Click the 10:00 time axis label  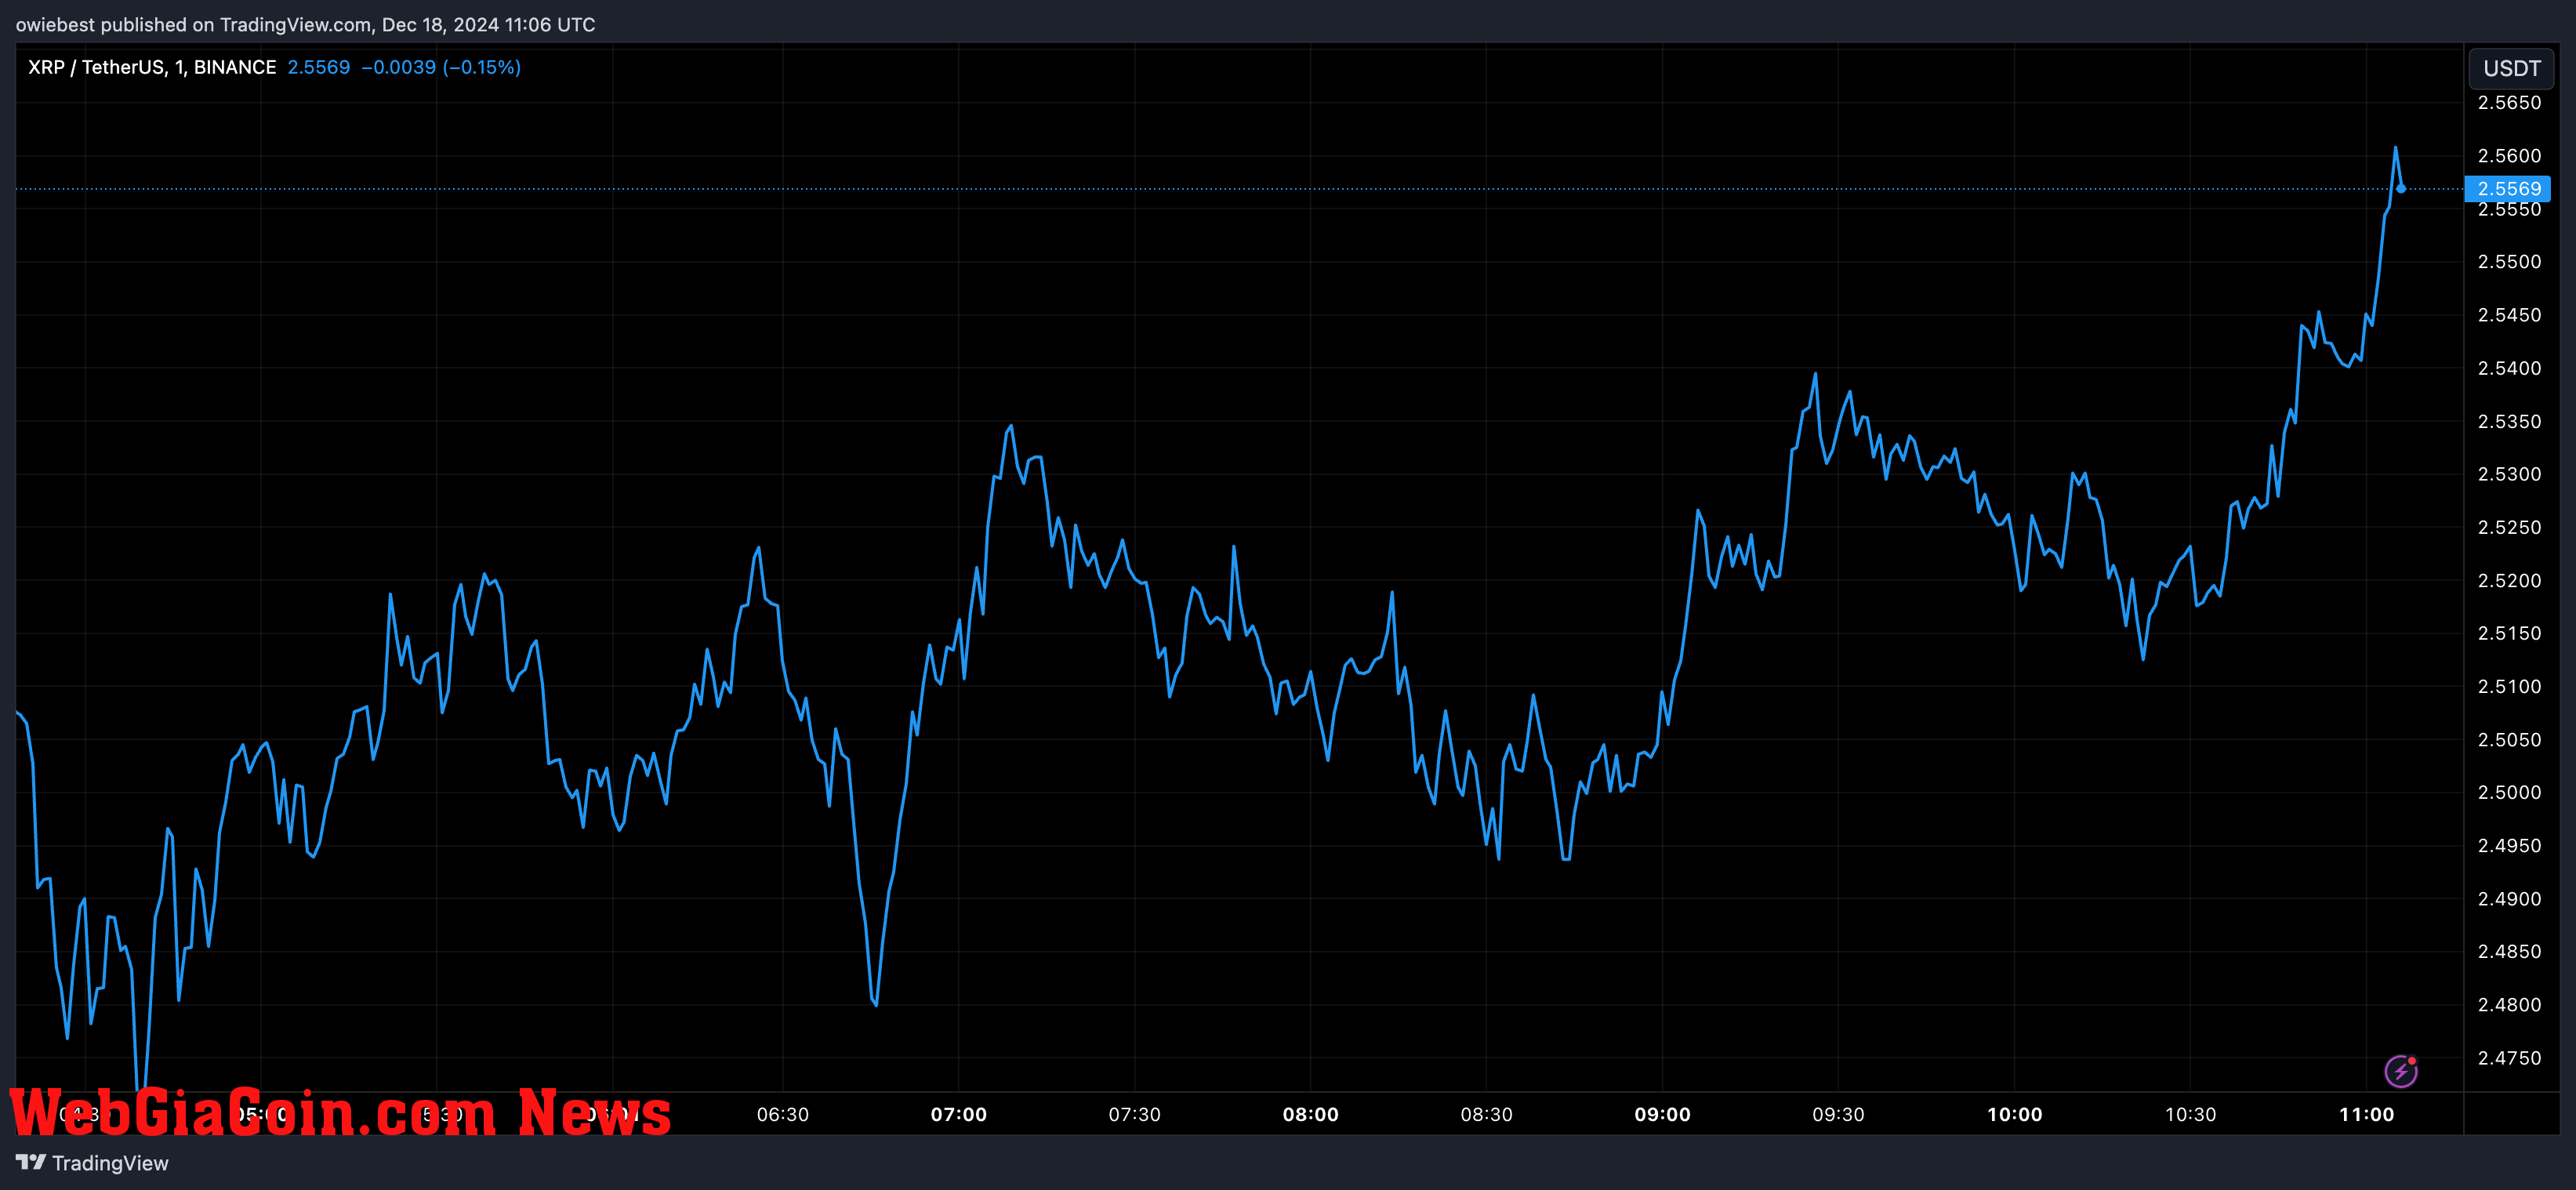pos(2015,1114)
